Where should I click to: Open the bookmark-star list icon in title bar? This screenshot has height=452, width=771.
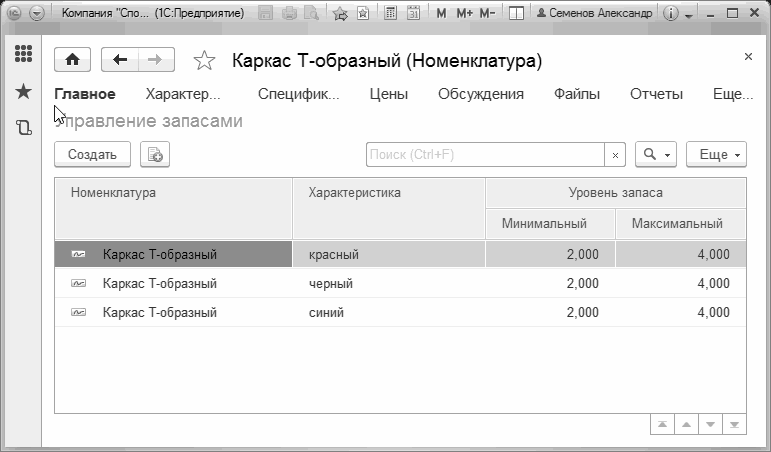(363, 13)
